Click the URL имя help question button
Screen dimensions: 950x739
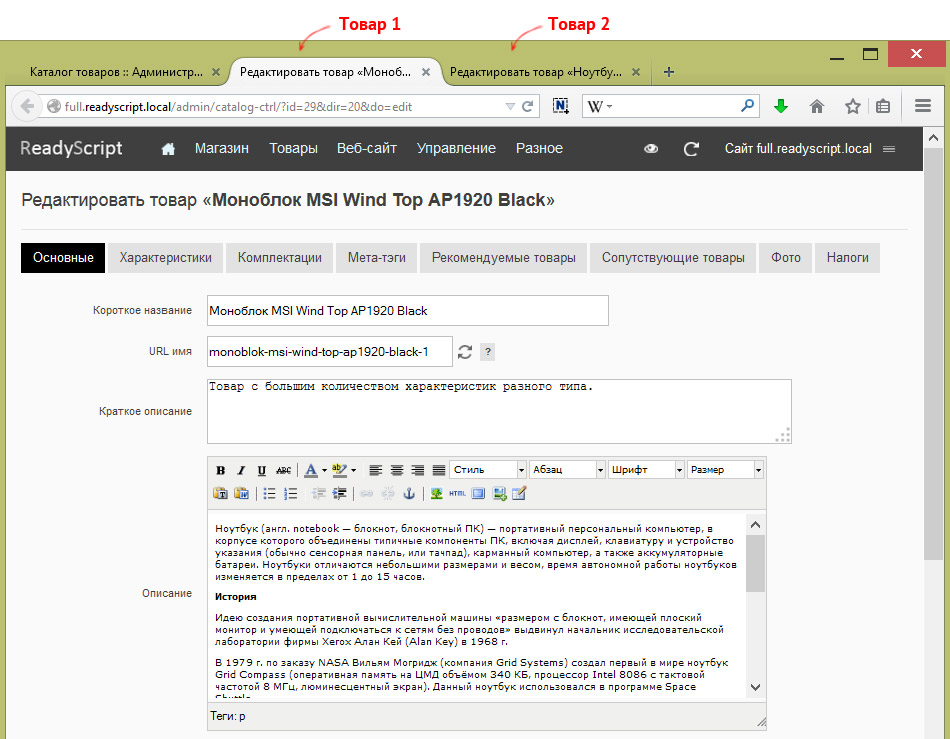point(488,352)
